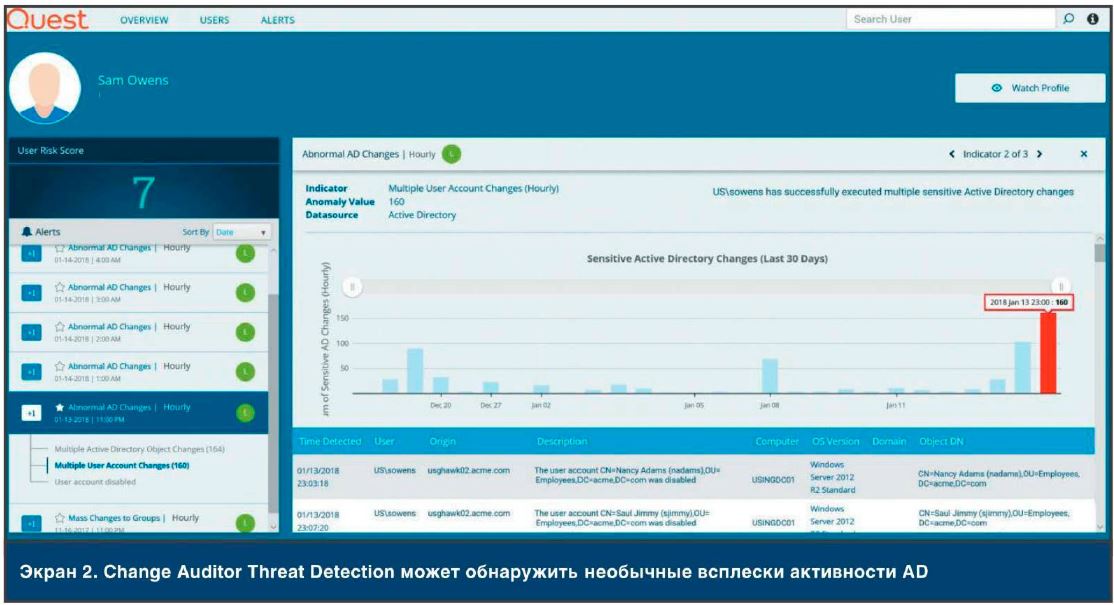The width and height of the screenshot is (1114, 605).
Task: Open the OVERVIEW tab
Action: (144, 20)
